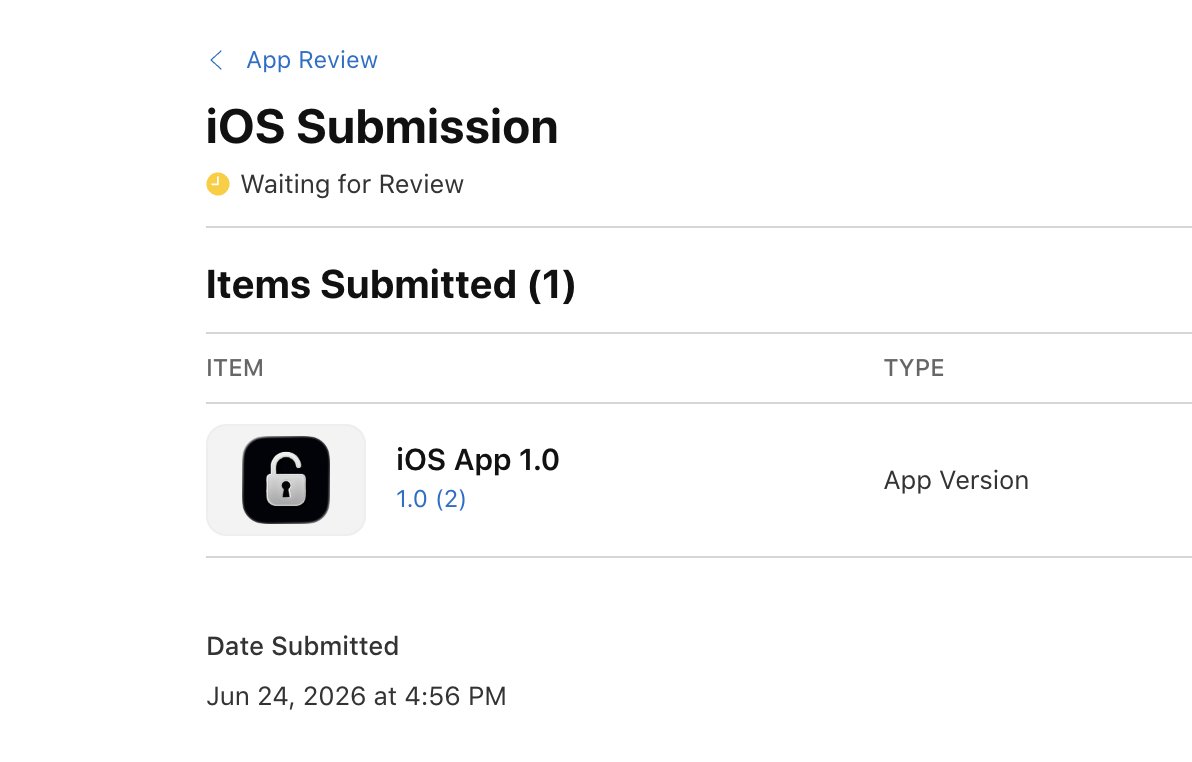Click the divider line below the app row
1192x762 pixels.
(x=699, y=557)
